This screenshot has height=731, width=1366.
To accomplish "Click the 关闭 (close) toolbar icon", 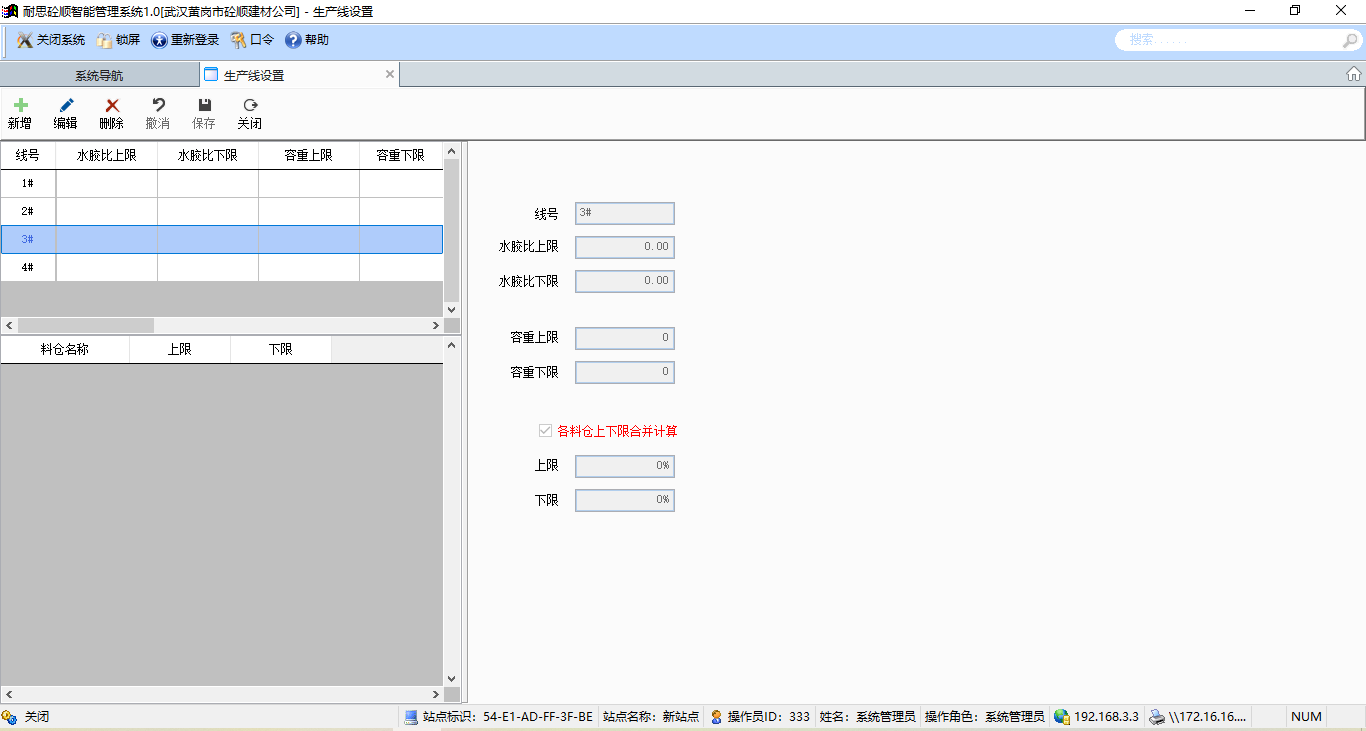I will [250, 106].
